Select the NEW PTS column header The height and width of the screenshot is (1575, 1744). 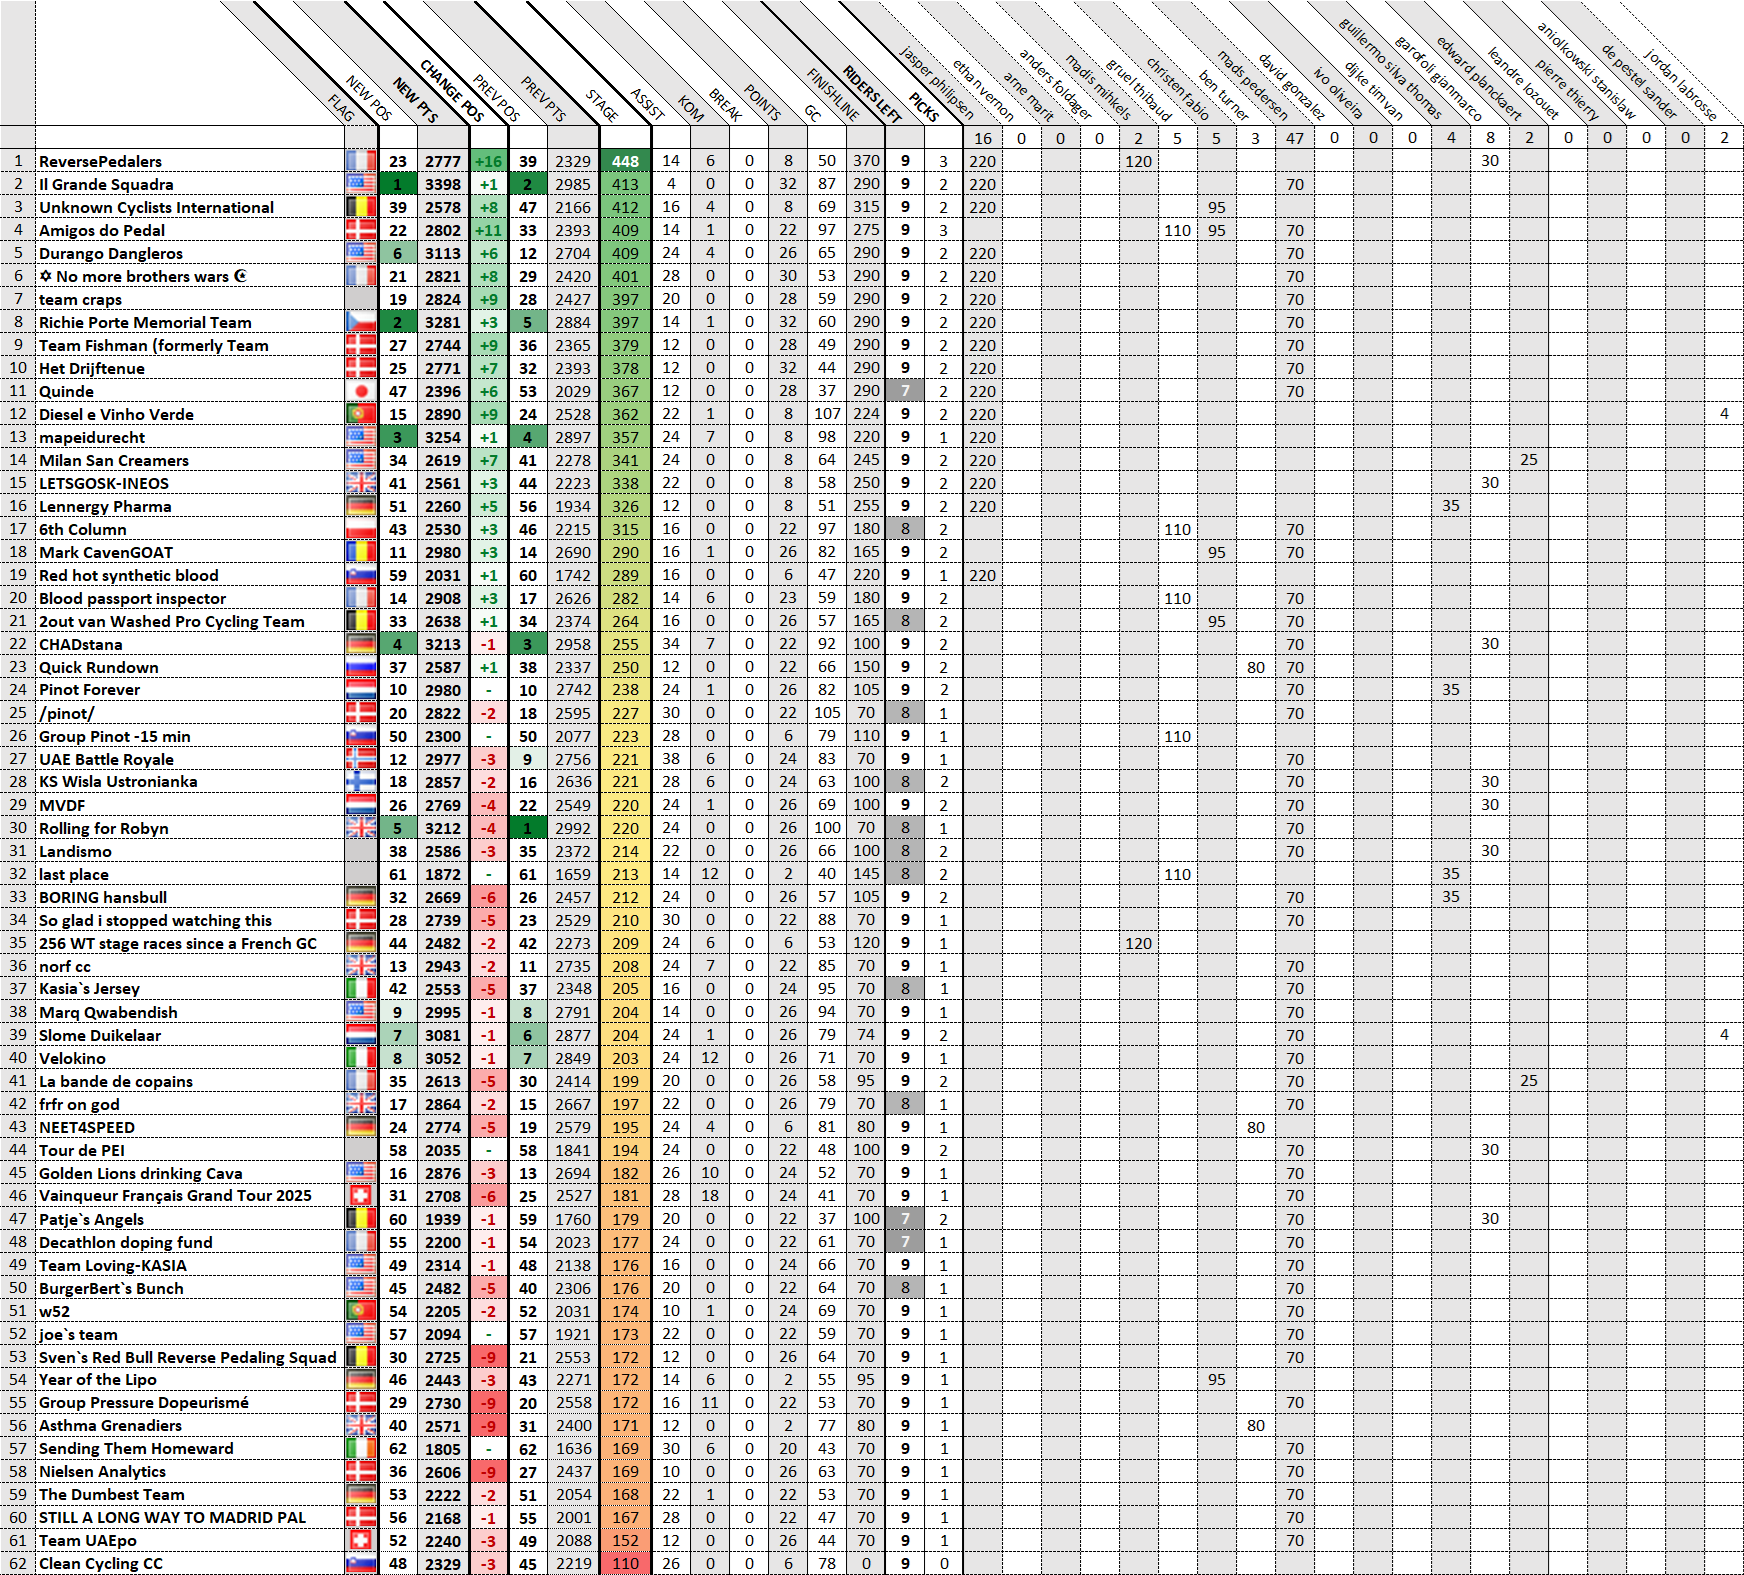[415, 99]
